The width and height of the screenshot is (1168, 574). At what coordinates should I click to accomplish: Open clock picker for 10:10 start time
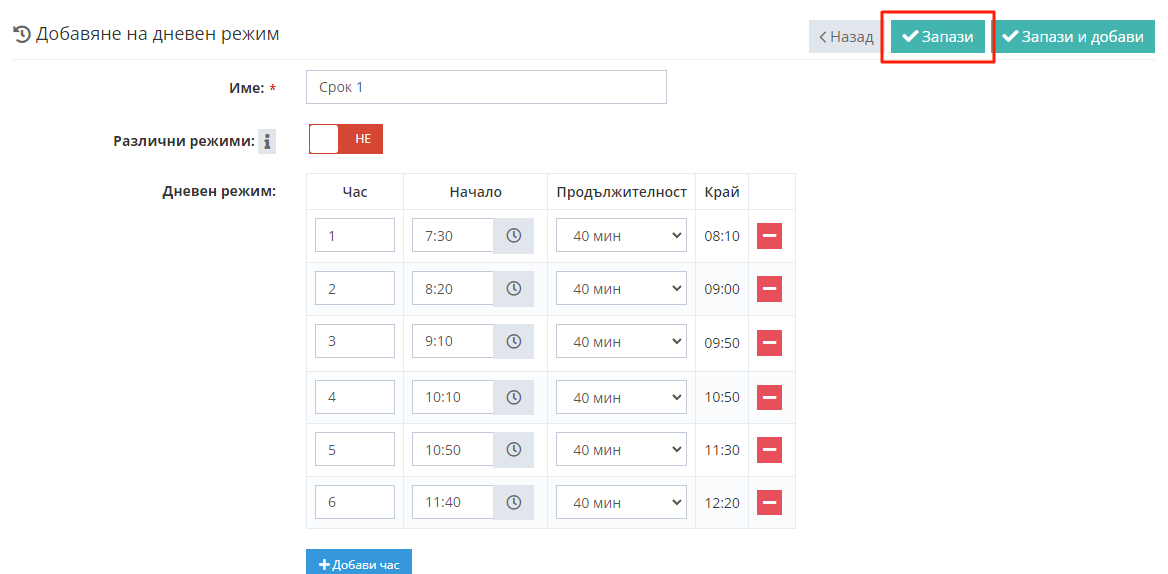(513, 397)
